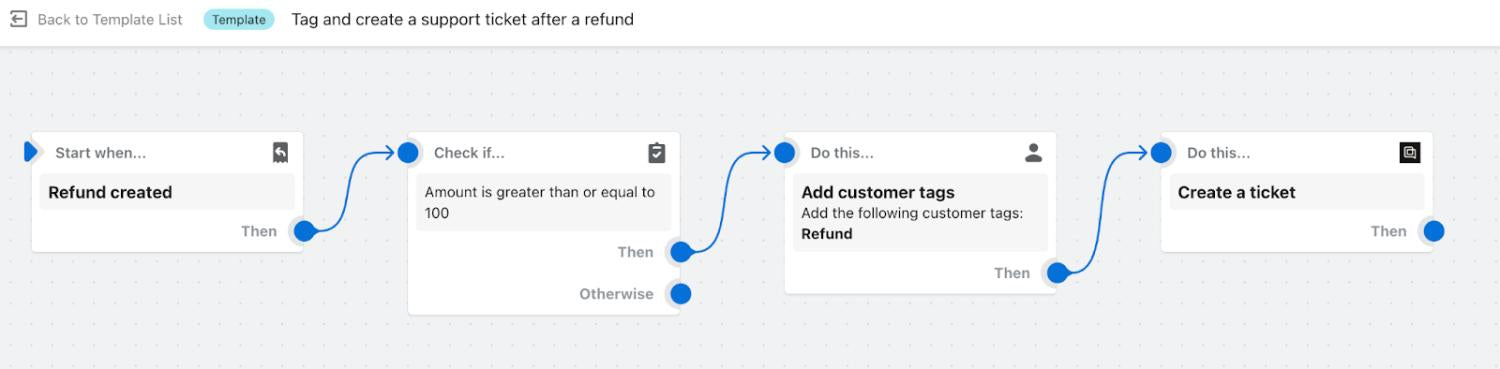Click the input dot on Check if card
This screenshot has width=1500, height=369.
point(407,153)
